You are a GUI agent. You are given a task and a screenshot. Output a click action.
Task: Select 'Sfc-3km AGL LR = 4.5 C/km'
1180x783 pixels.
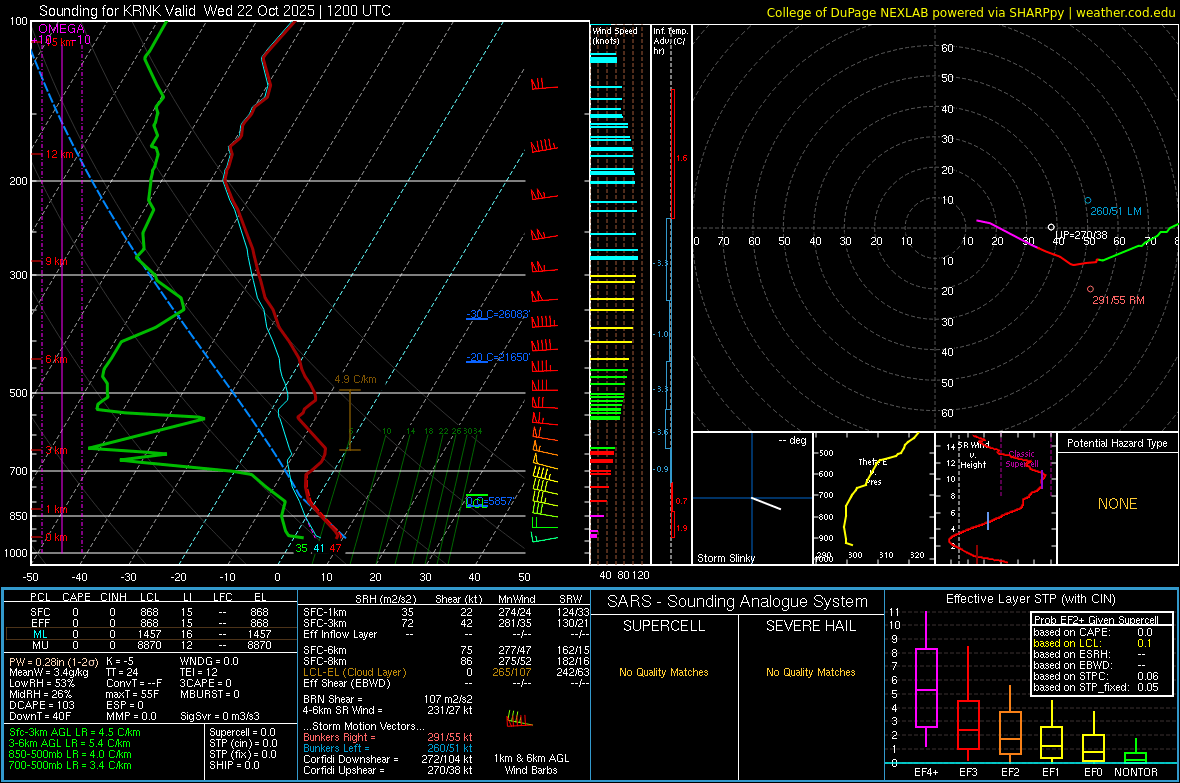[x=75, y=732]
